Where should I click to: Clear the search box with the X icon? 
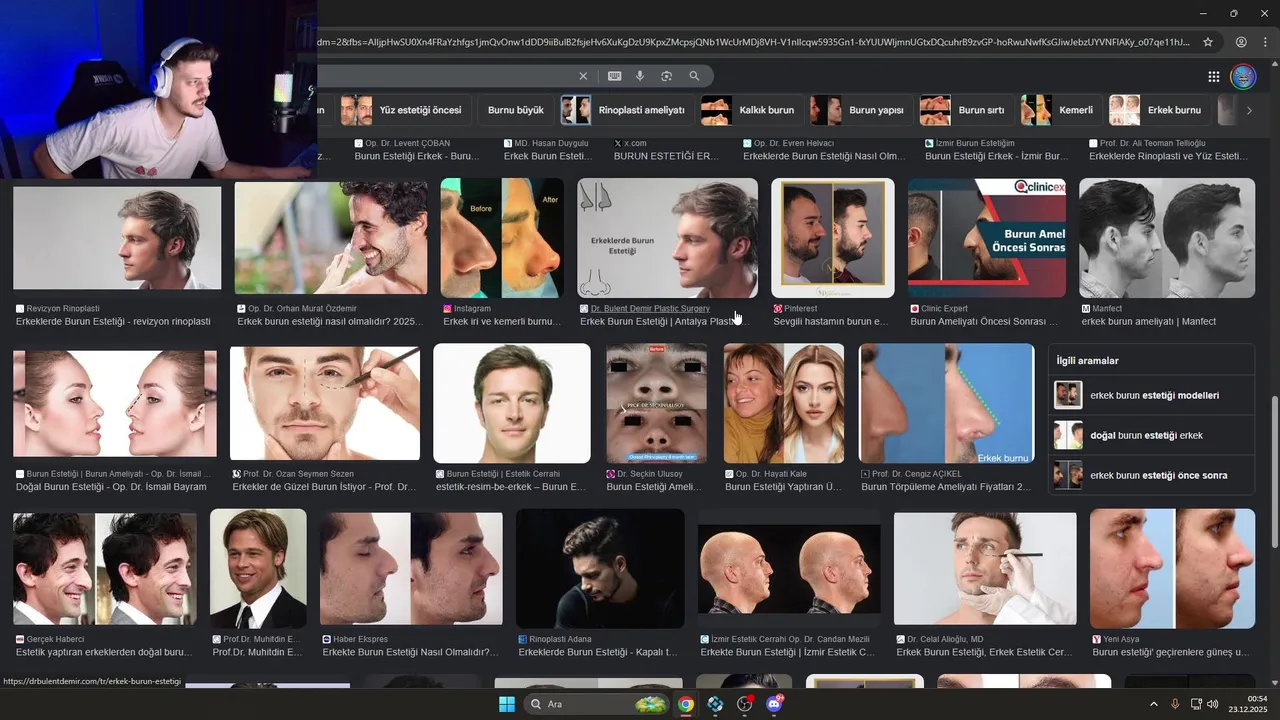click(x=583, y=76)
